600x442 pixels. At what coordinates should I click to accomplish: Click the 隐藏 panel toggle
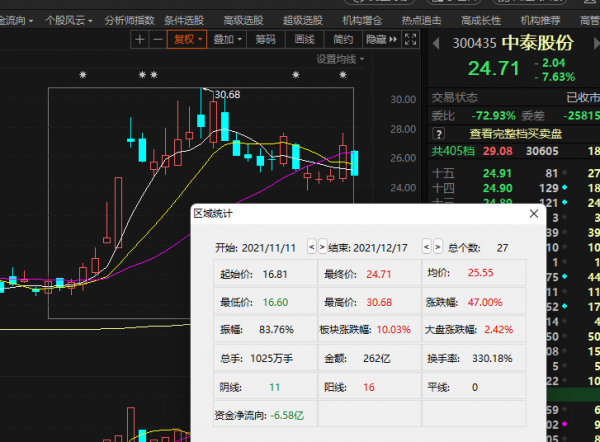click(x=382, y=39)
